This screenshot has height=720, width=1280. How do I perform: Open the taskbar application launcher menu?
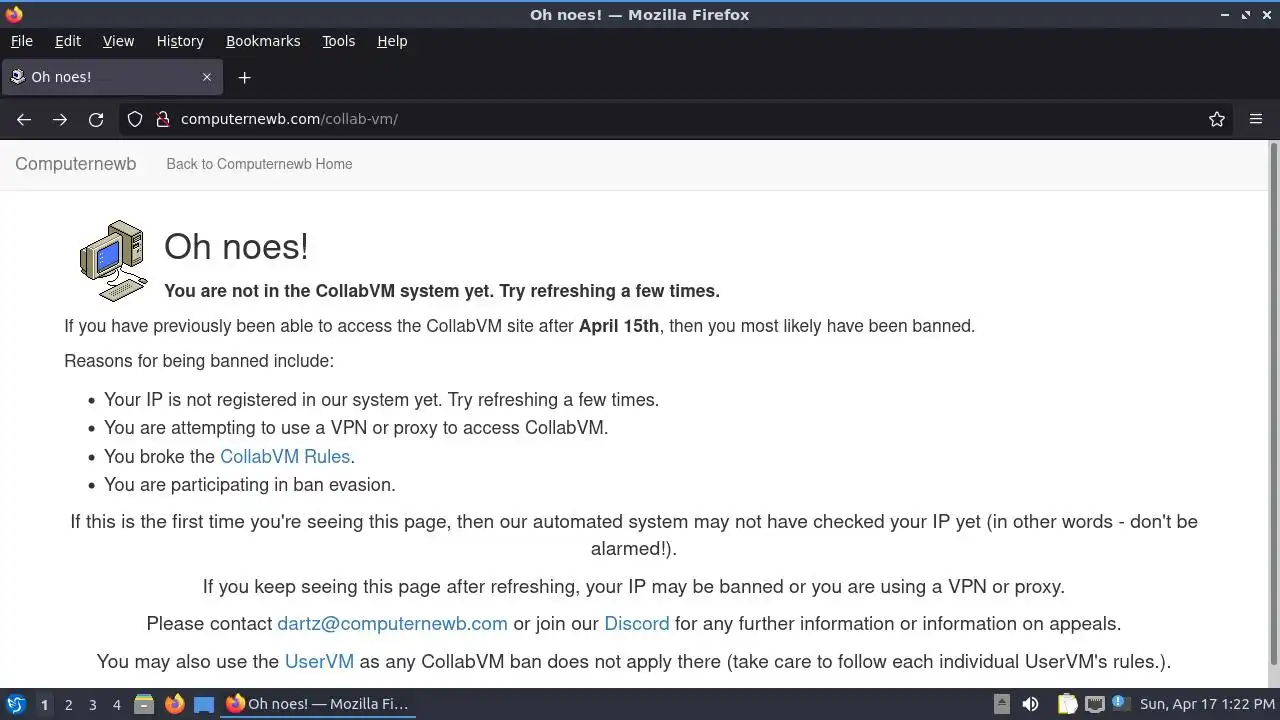point(15,704)
